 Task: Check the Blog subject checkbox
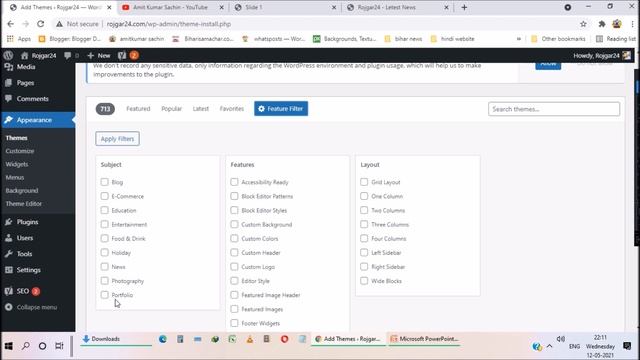click(x=104, y=182)
